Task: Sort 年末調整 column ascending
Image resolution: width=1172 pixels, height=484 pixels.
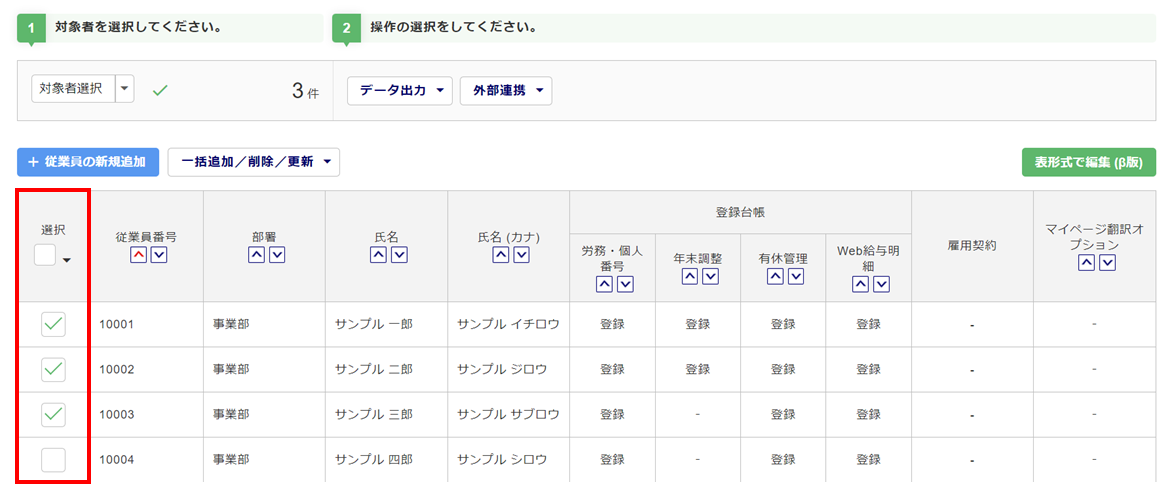Action: (689, 277)
